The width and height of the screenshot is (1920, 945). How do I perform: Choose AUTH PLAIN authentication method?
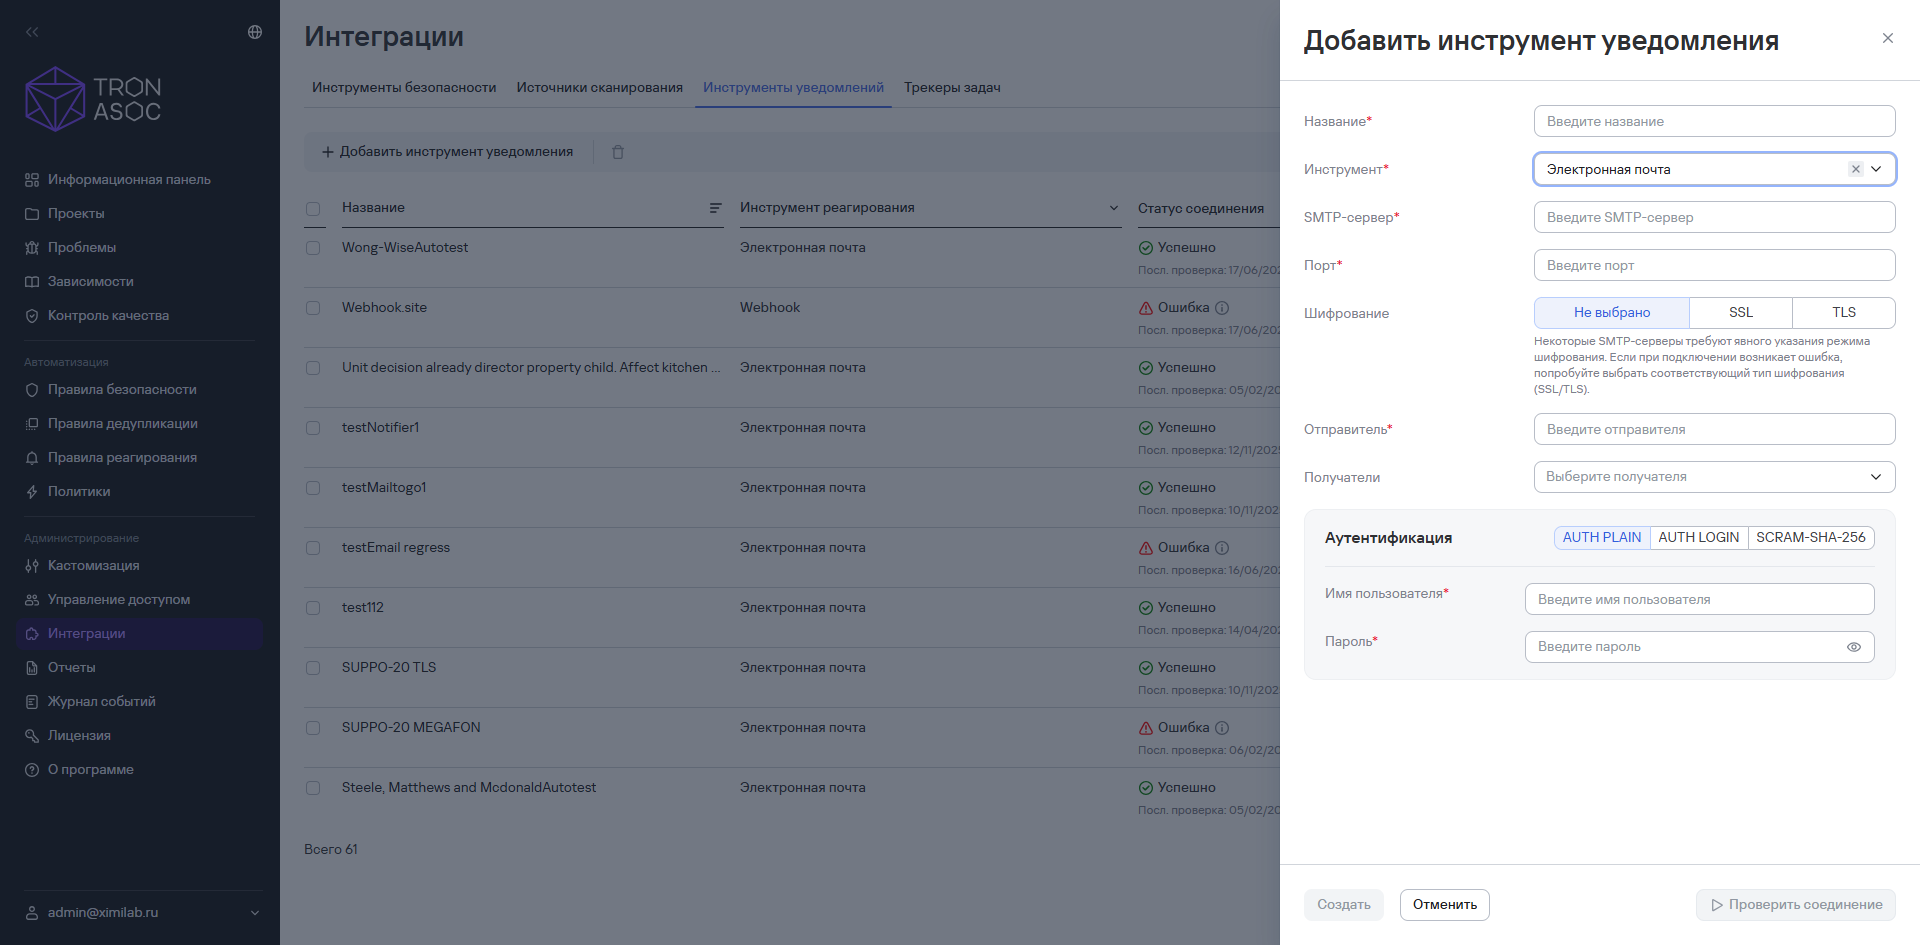pos(1602,538)
